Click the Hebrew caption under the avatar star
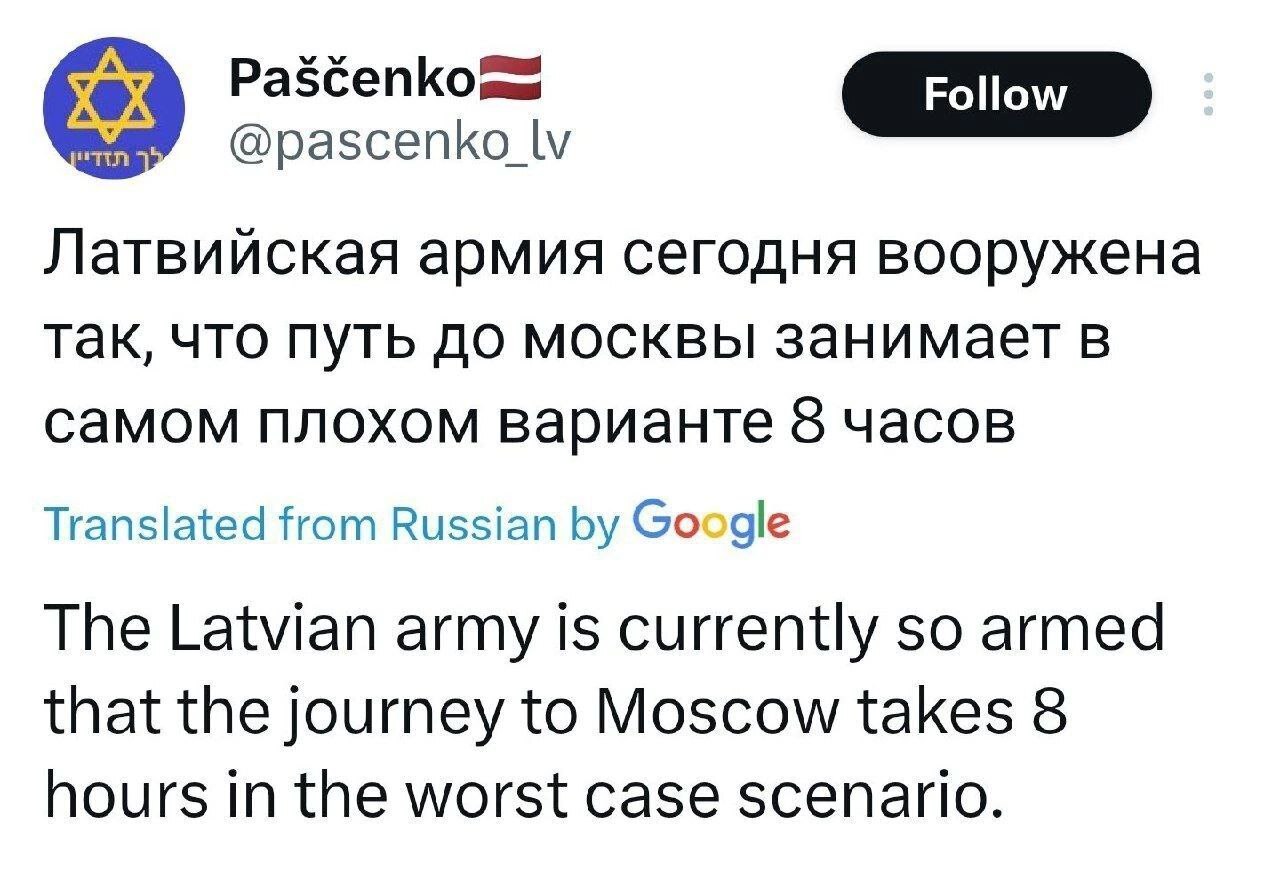The height and width of the screenshot is (870, 1280). click(100, 162)
